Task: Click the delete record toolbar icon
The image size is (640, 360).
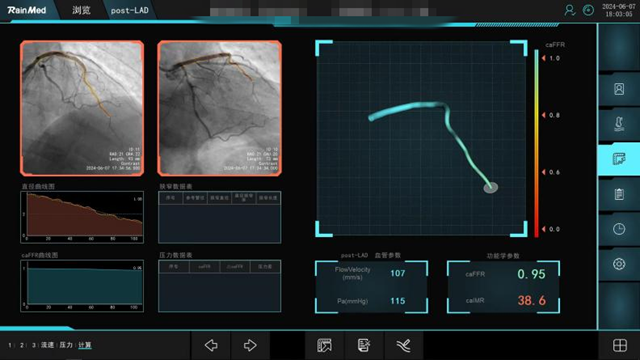Action: pos(364,345)
